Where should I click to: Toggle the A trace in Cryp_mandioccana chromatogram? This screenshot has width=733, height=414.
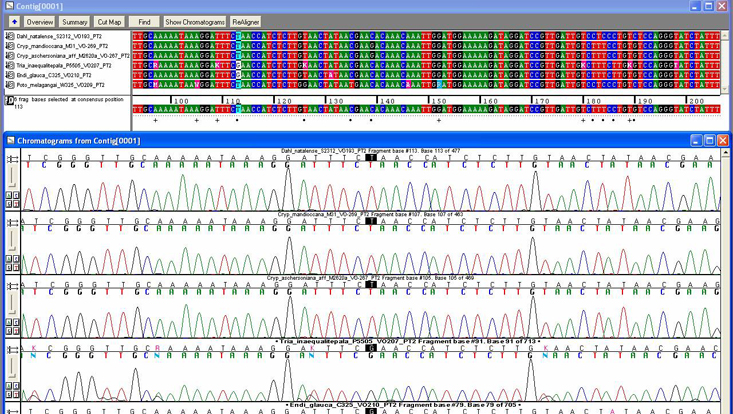click(x=9, y=259)
